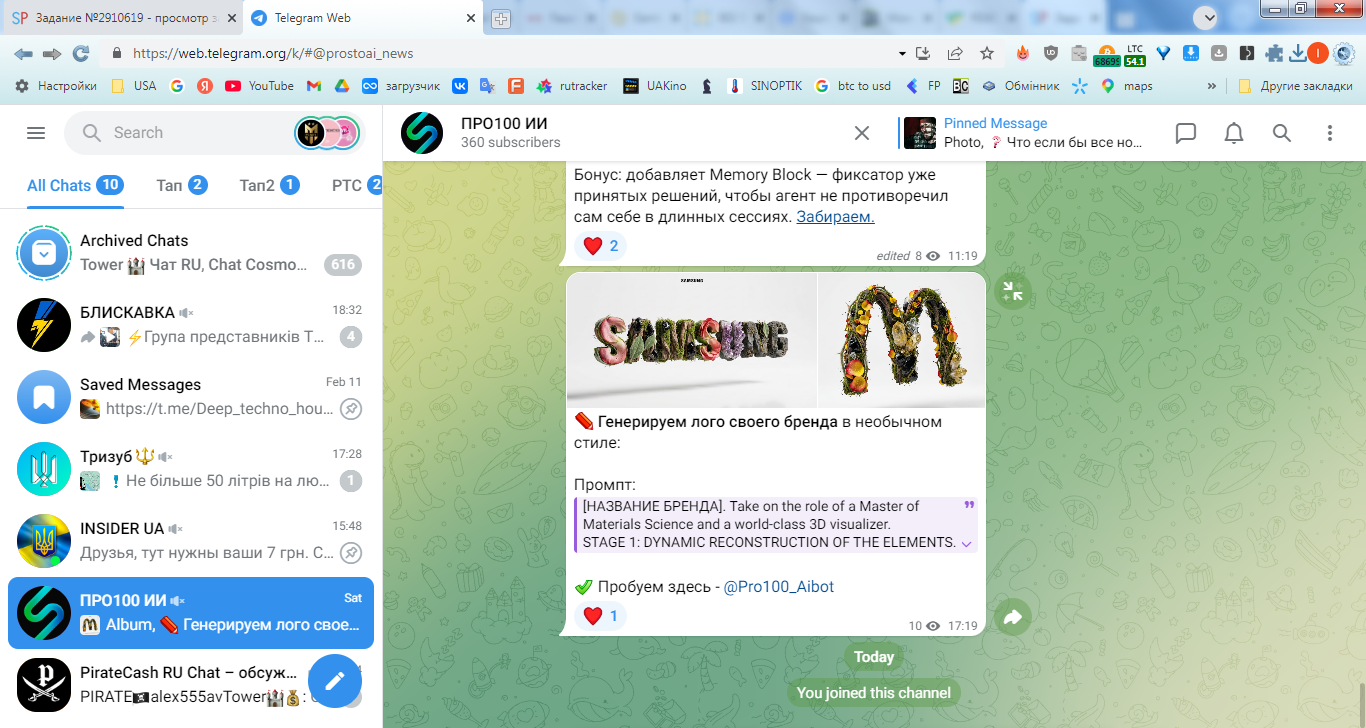Open ПРО100 ИИ channel profile avatar in header
The height and width of the screenshot is (728, 1366).
pyautogui.click(x=422, y=133)
